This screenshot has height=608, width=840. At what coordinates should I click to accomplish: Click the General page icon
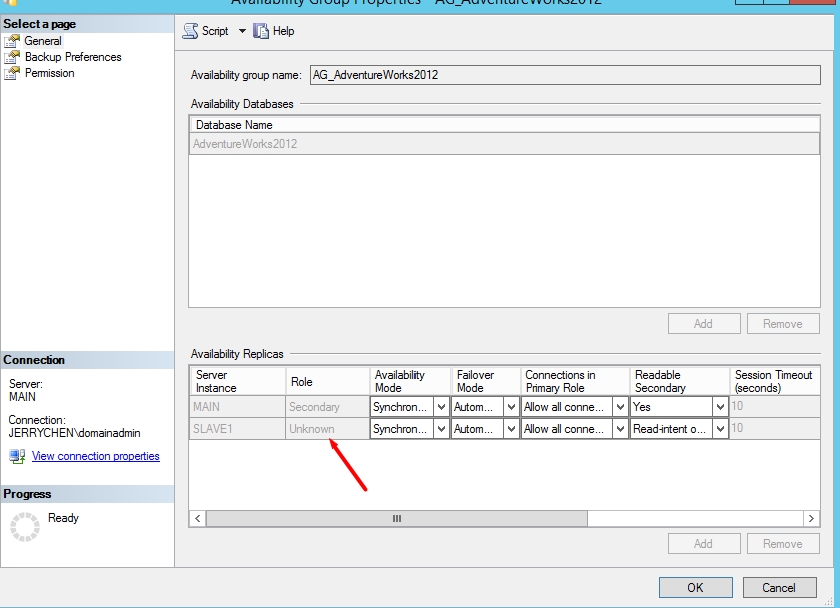click(x=12, y=41)
